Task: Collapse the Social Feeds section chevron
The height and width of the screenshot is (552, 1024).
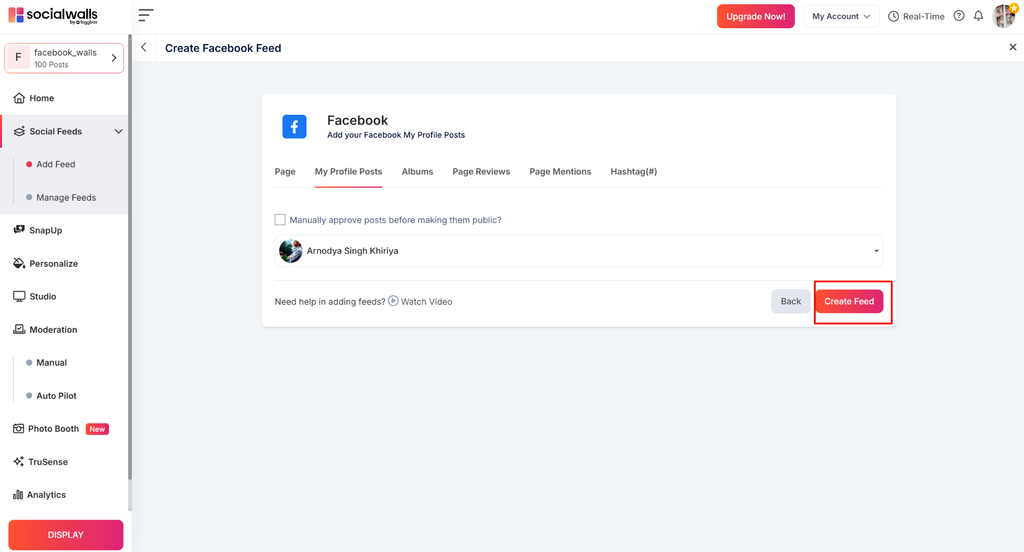Action: click(x=118, y=131)
